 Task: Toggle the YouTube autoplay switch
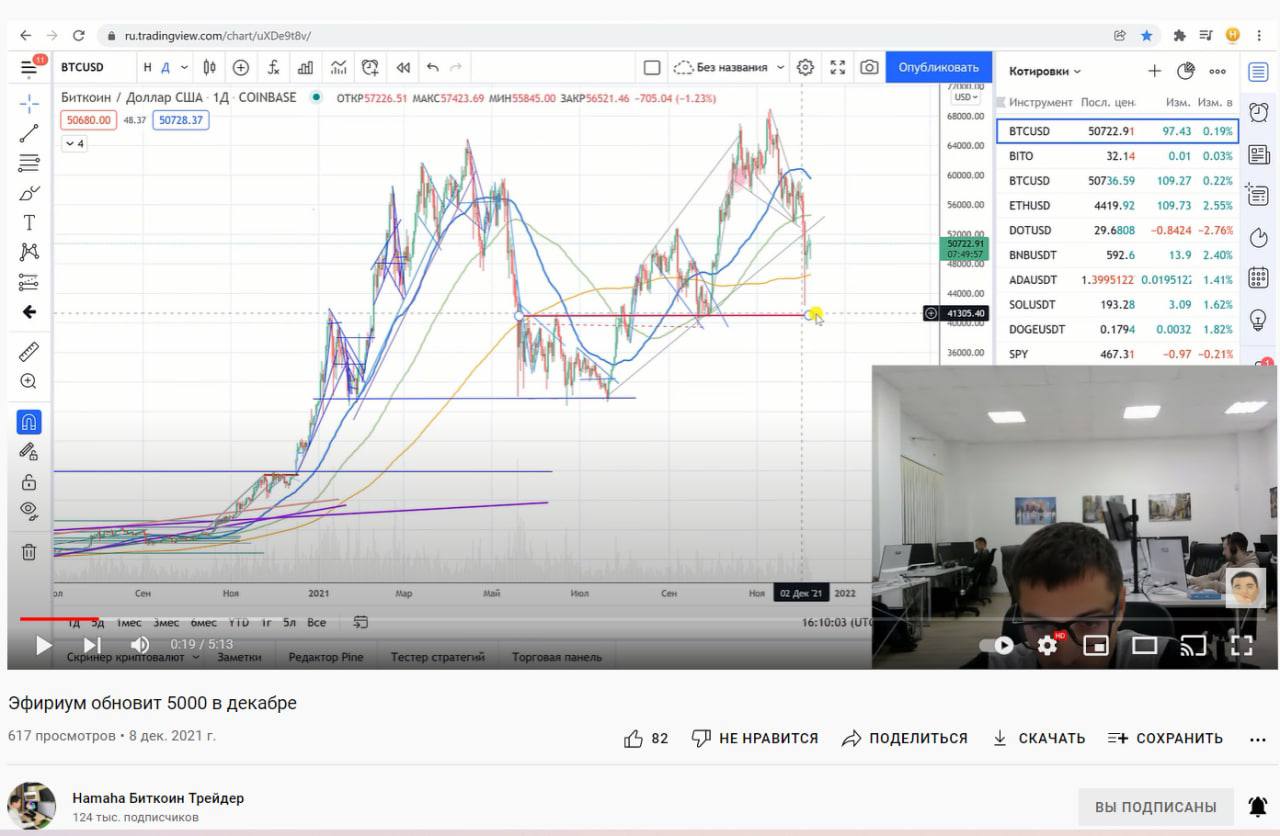click(997, 645)
